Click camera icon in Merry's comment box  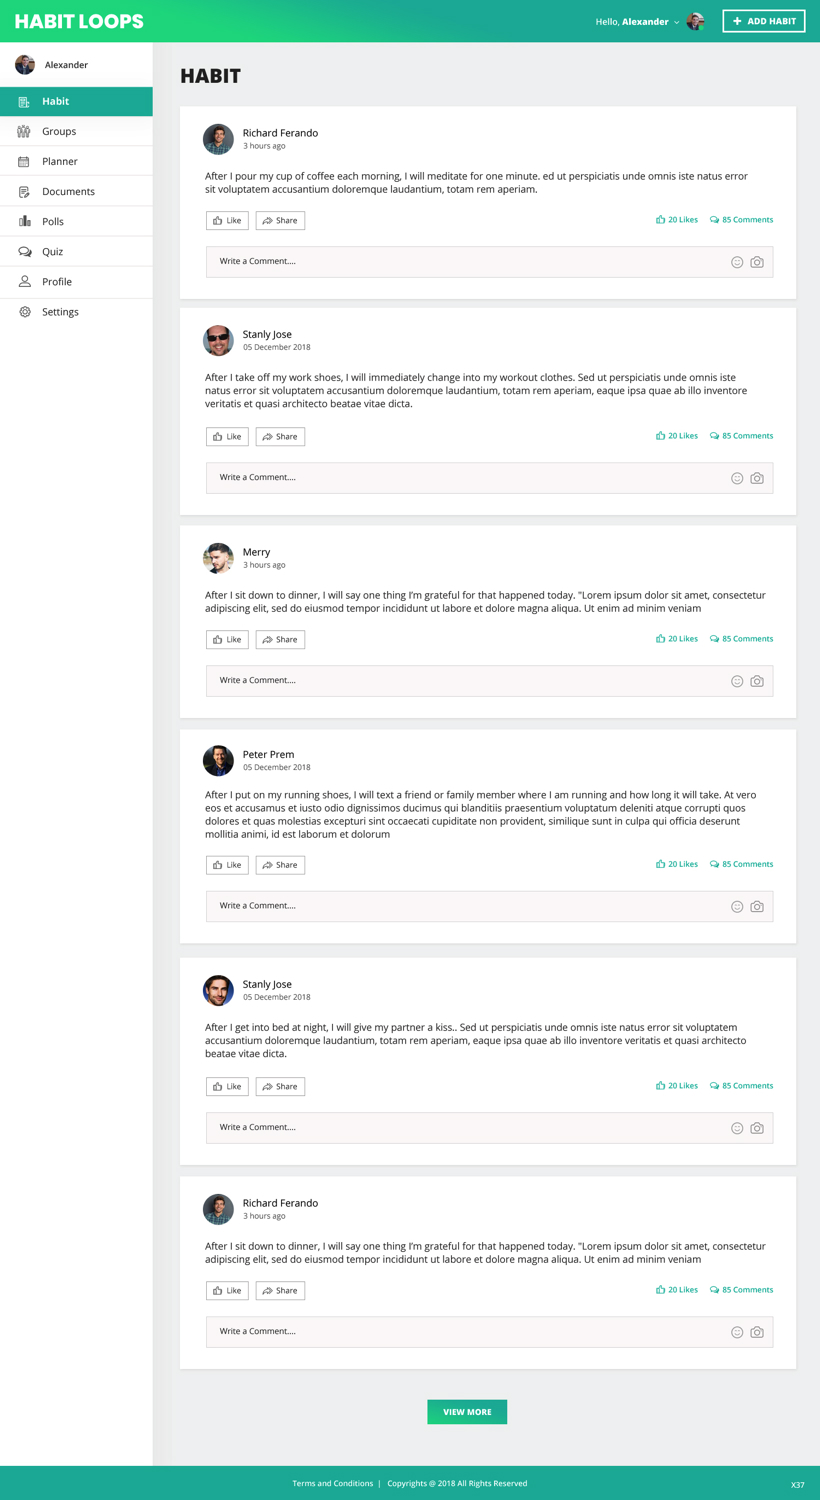click(x=757, y=681)
